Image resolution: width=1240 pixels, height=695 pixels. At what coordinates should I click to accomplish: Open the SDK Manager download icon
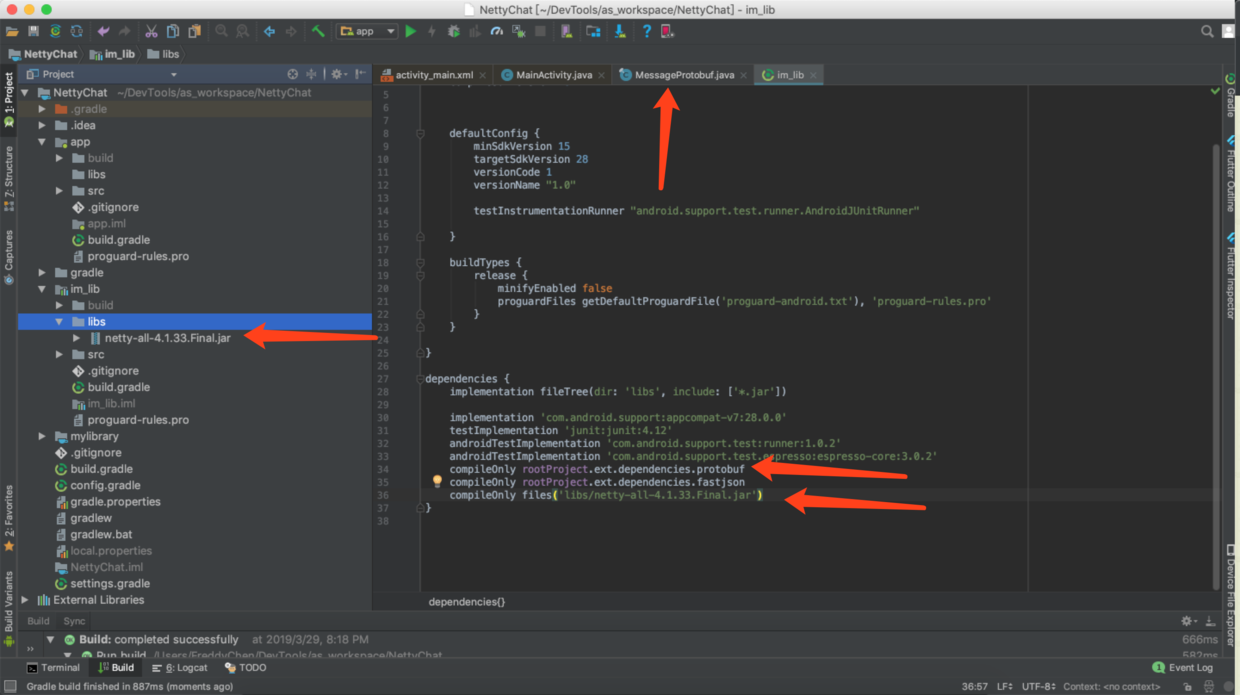click(x=620, y=31)
